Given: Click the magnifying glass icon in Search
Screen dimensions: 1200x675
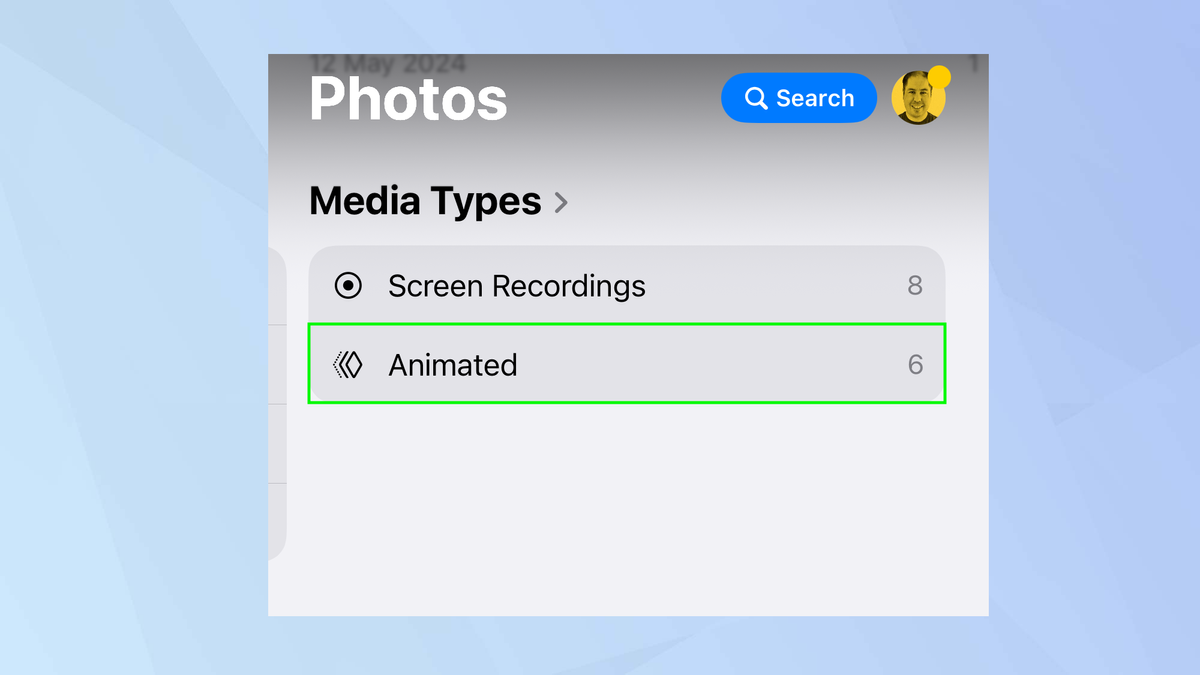Looking at the screenshot, I should (x=756, y=98).
